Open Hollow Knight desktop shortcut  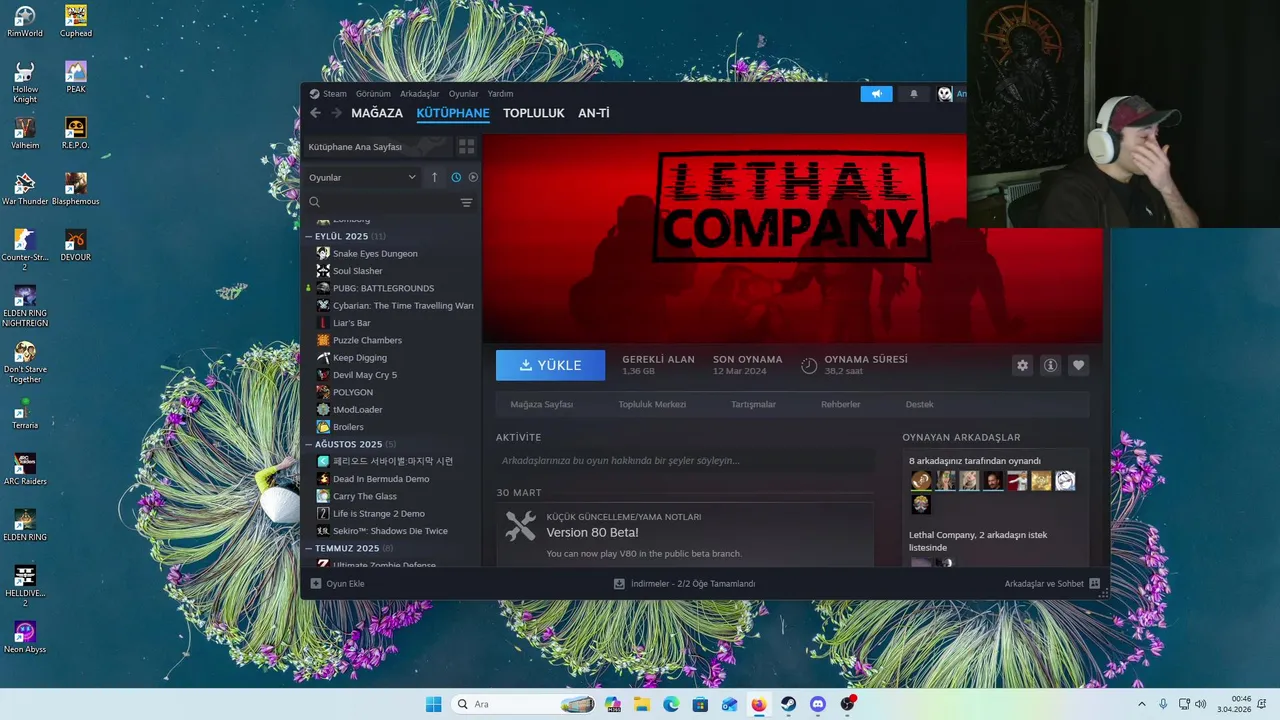pyautogui.click(x=25, y=83)
